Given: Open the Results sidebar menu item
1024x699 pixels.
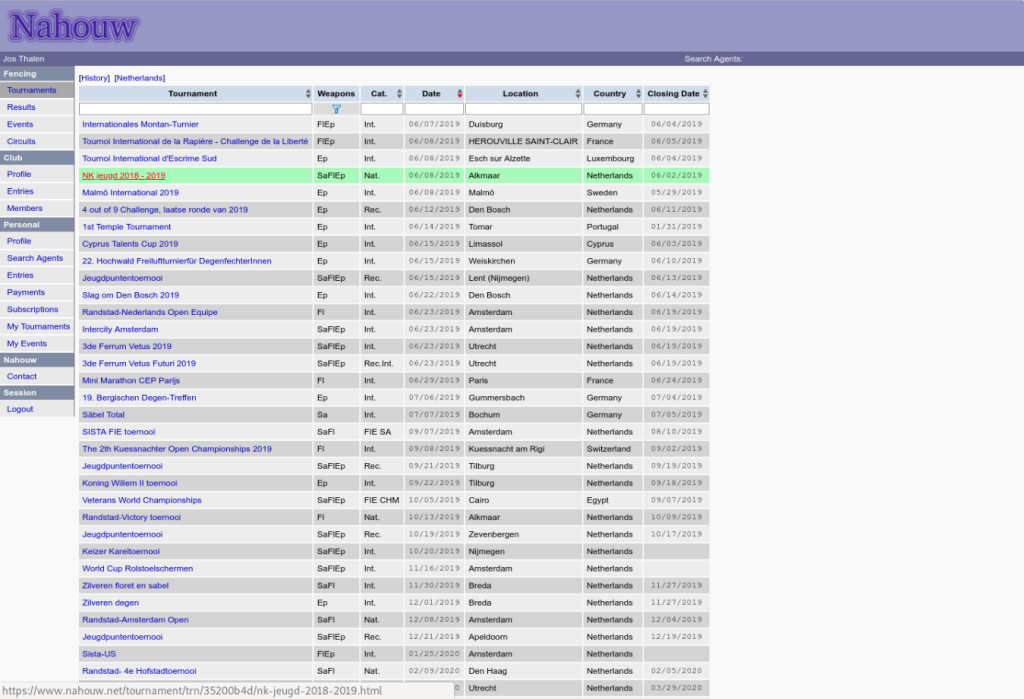Looking at the screenshot, I should [21, 107].
